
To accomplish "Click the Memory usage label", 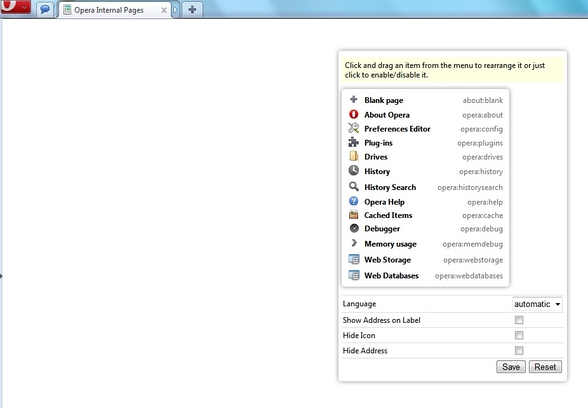I will point(390,244).
